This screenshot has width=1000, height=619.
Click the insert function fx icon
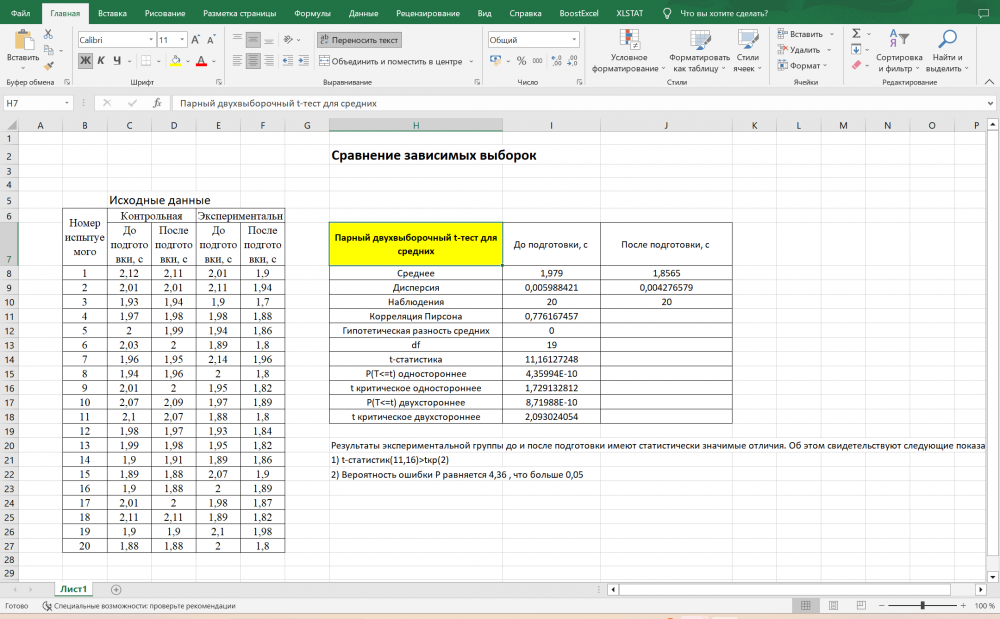click(x=157, y=103)
